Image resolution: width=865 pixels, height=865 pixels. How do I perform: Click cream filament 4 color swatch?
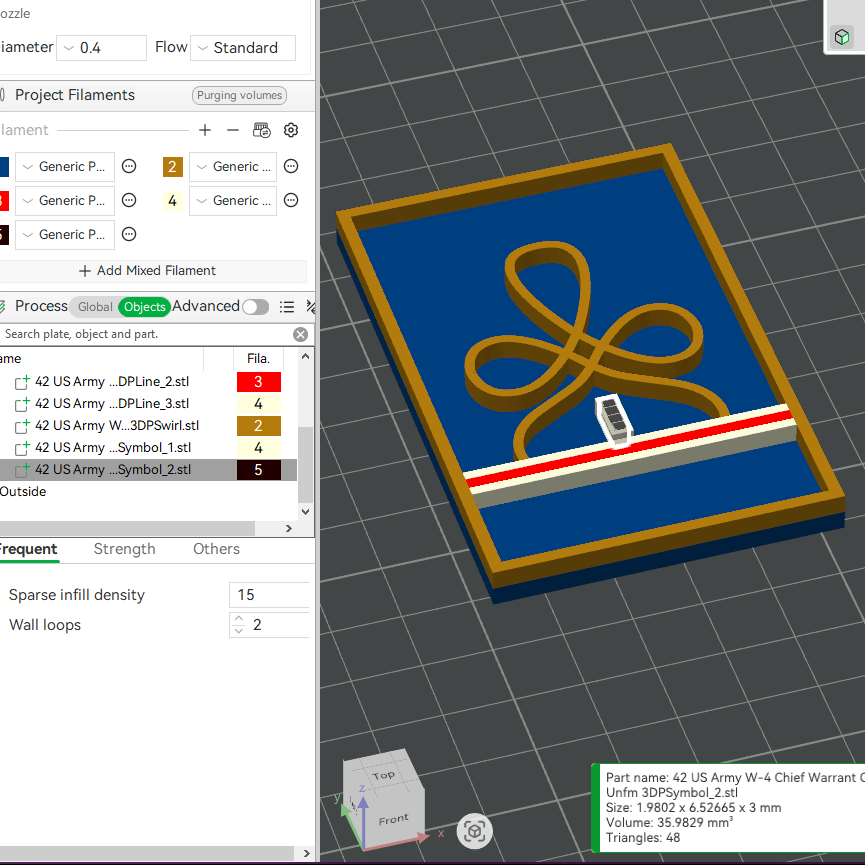tap(173, 200)
